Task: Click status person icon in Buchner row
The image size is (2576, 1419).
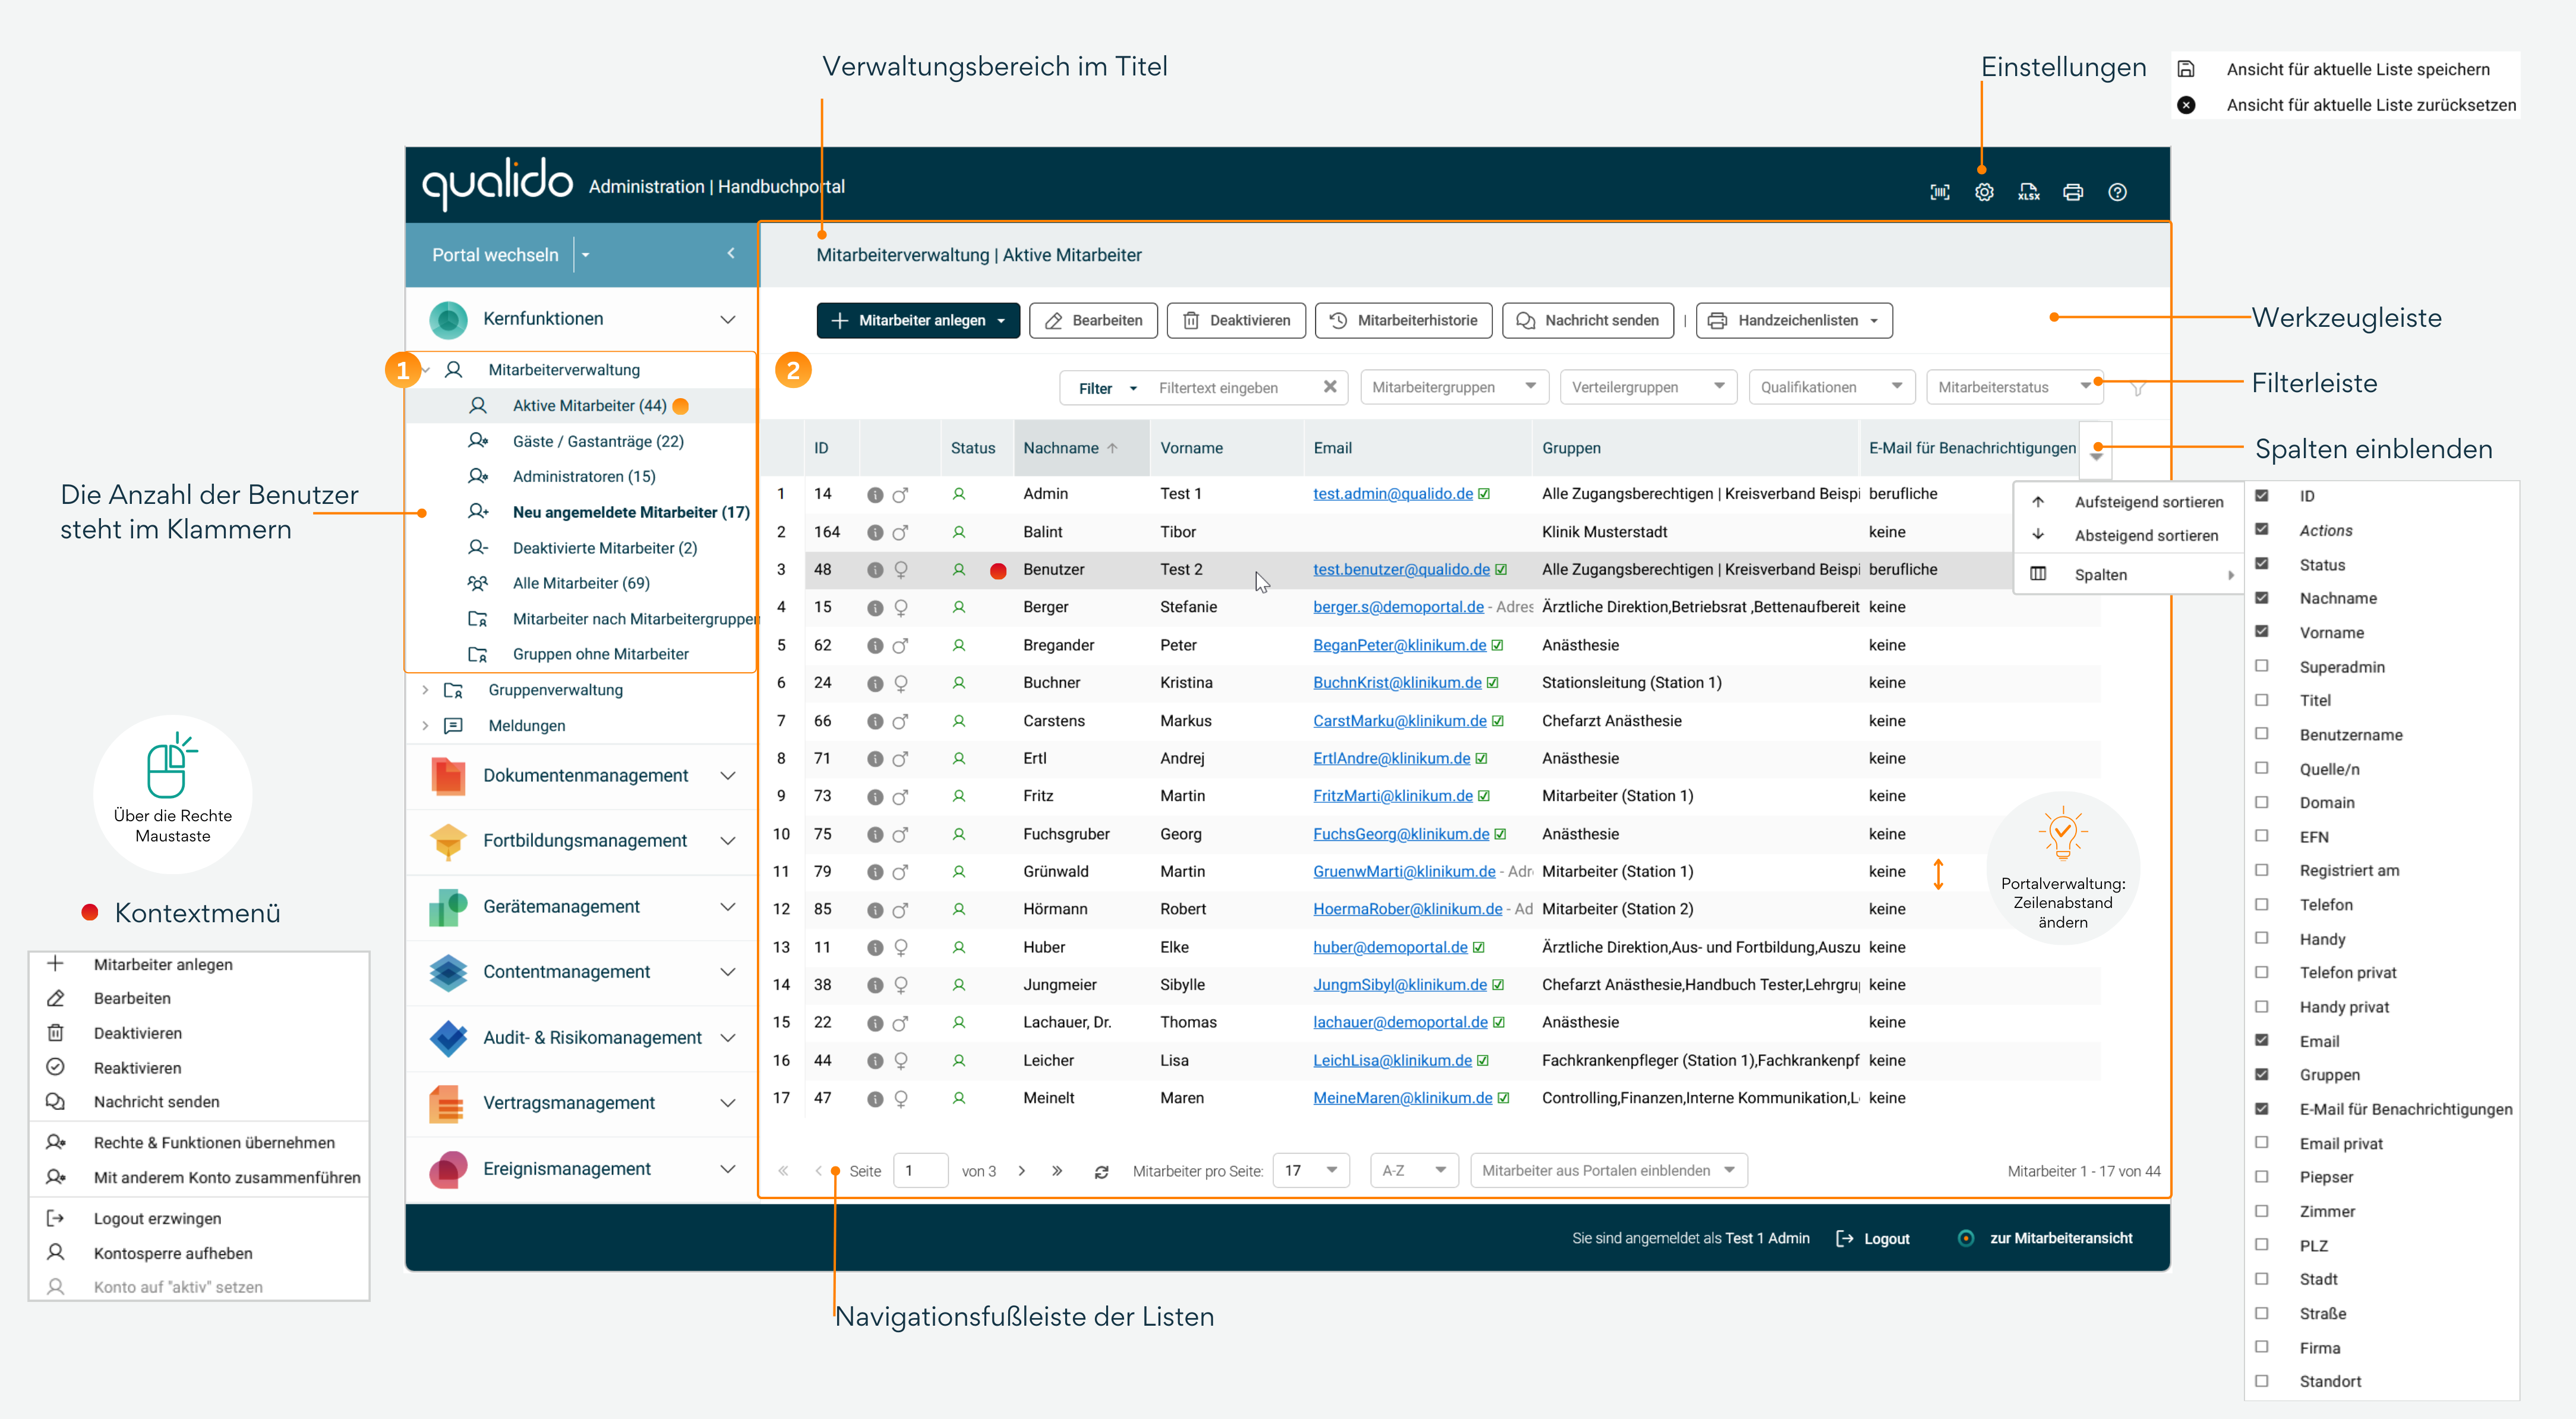Action: (x=958, y=683)
